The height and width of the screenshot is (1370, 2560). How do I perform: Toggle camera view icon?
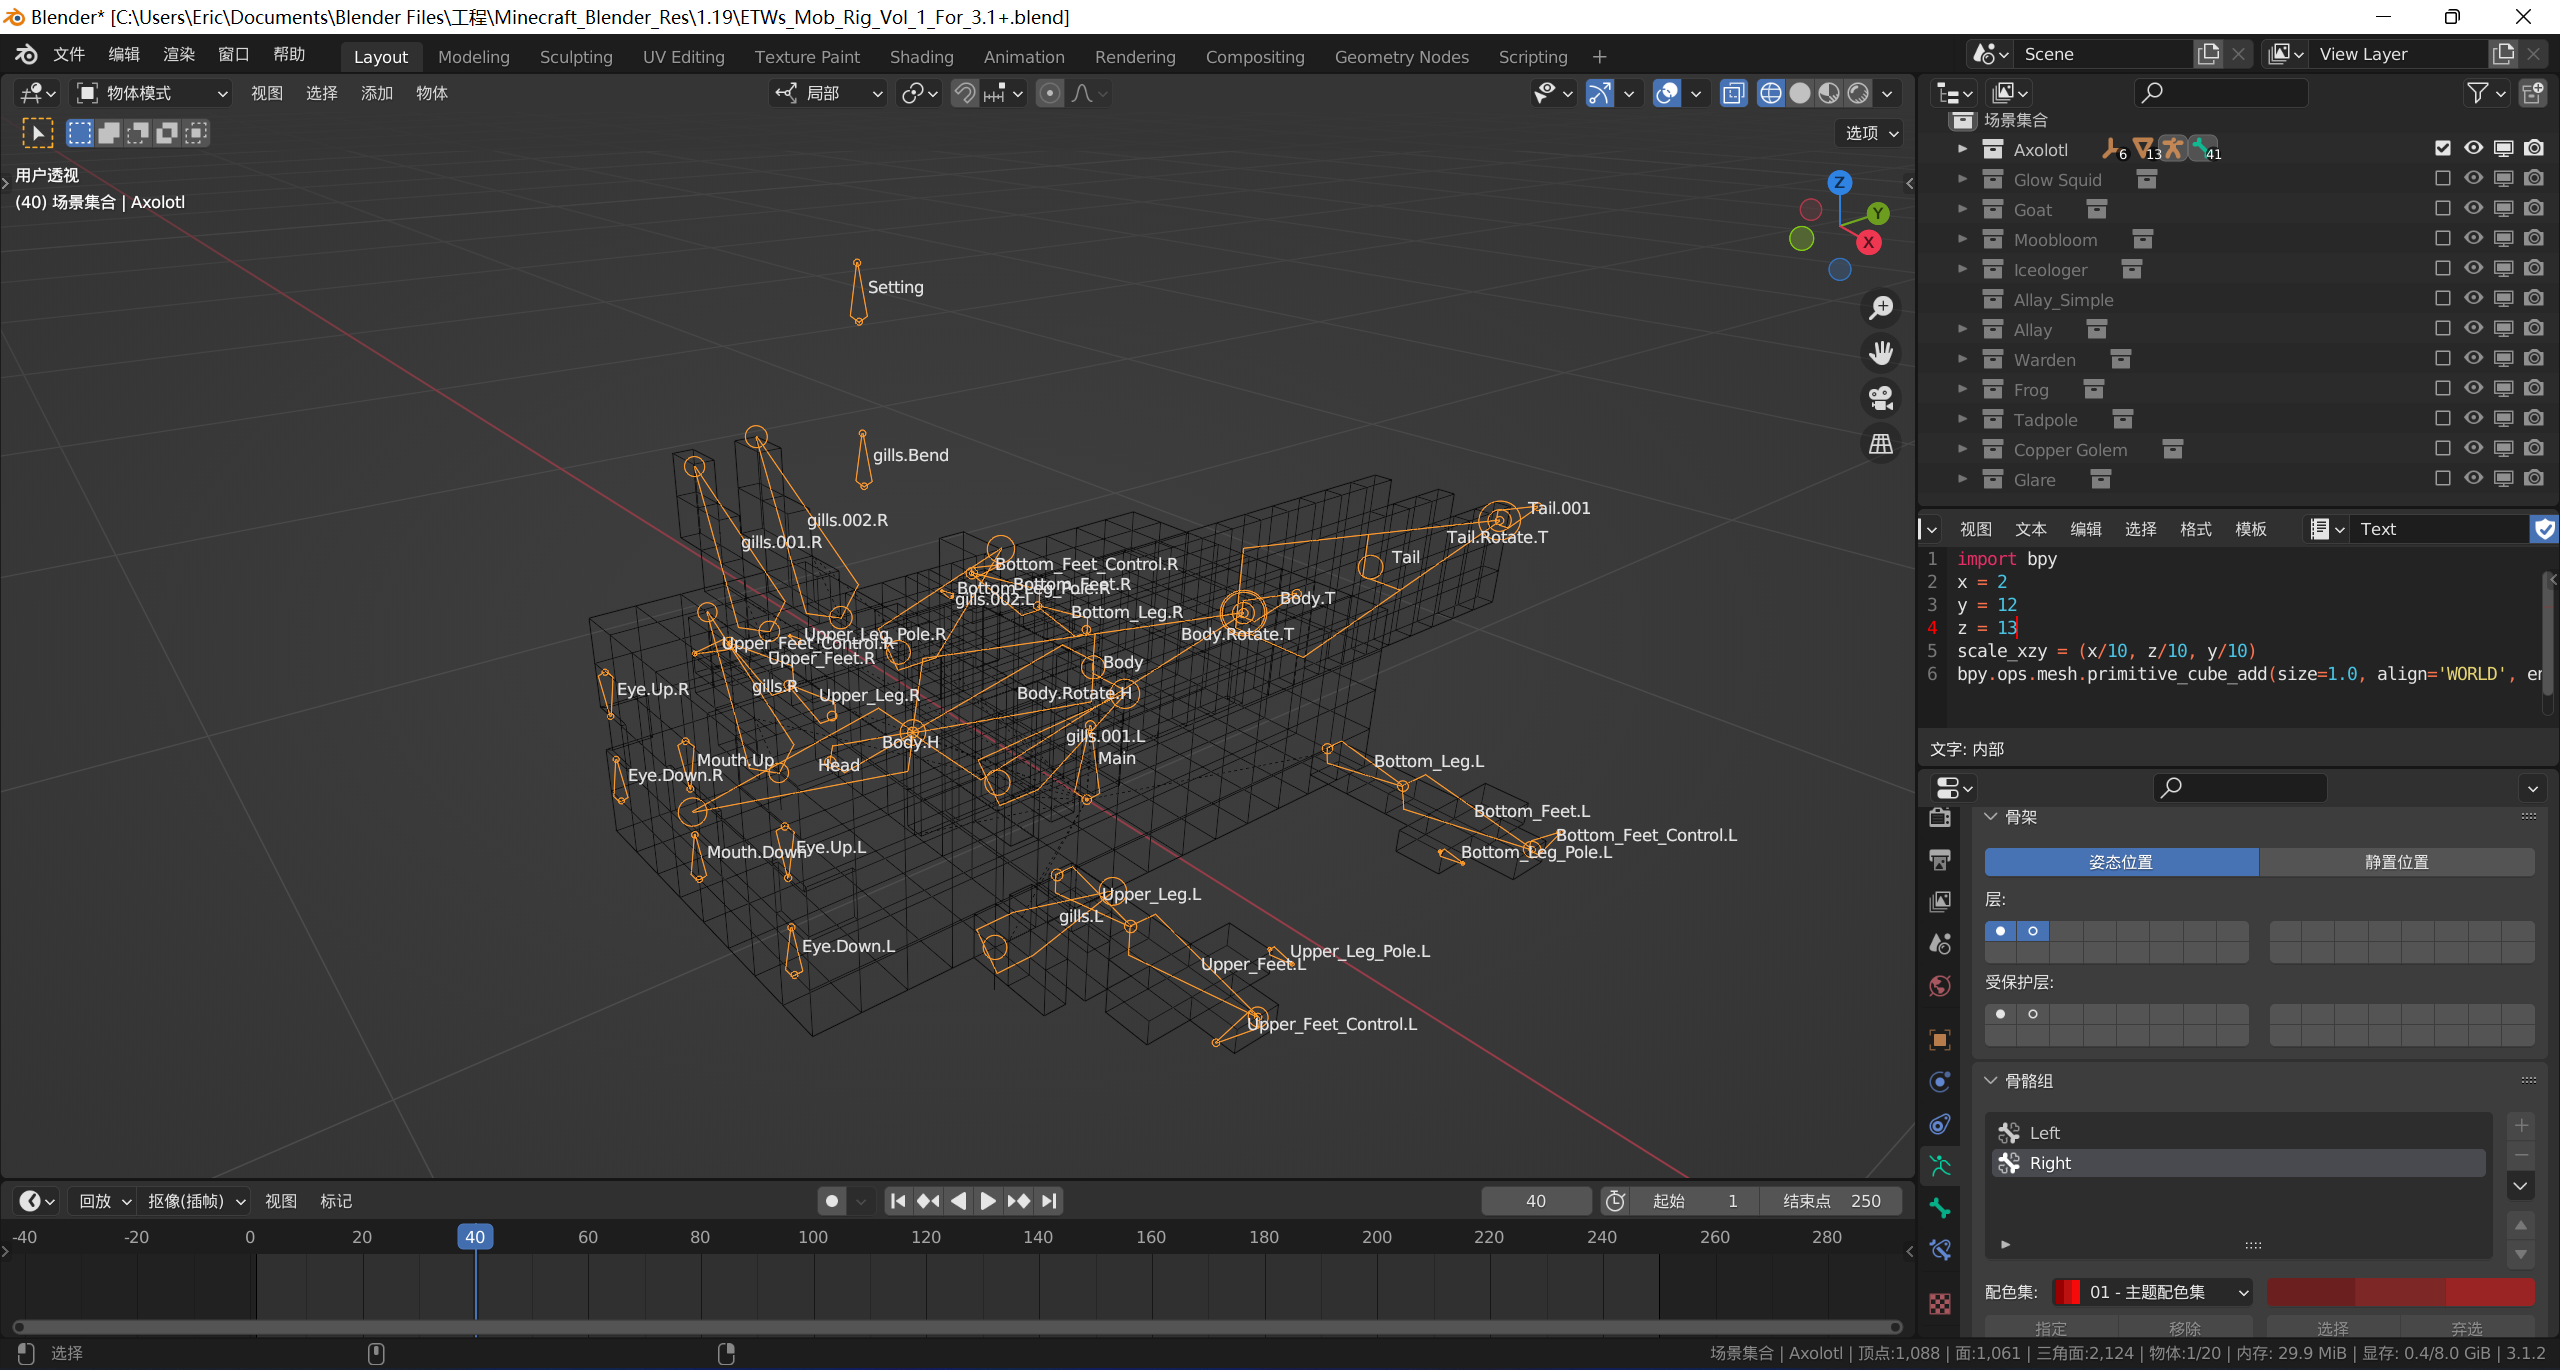point(1881,398)
